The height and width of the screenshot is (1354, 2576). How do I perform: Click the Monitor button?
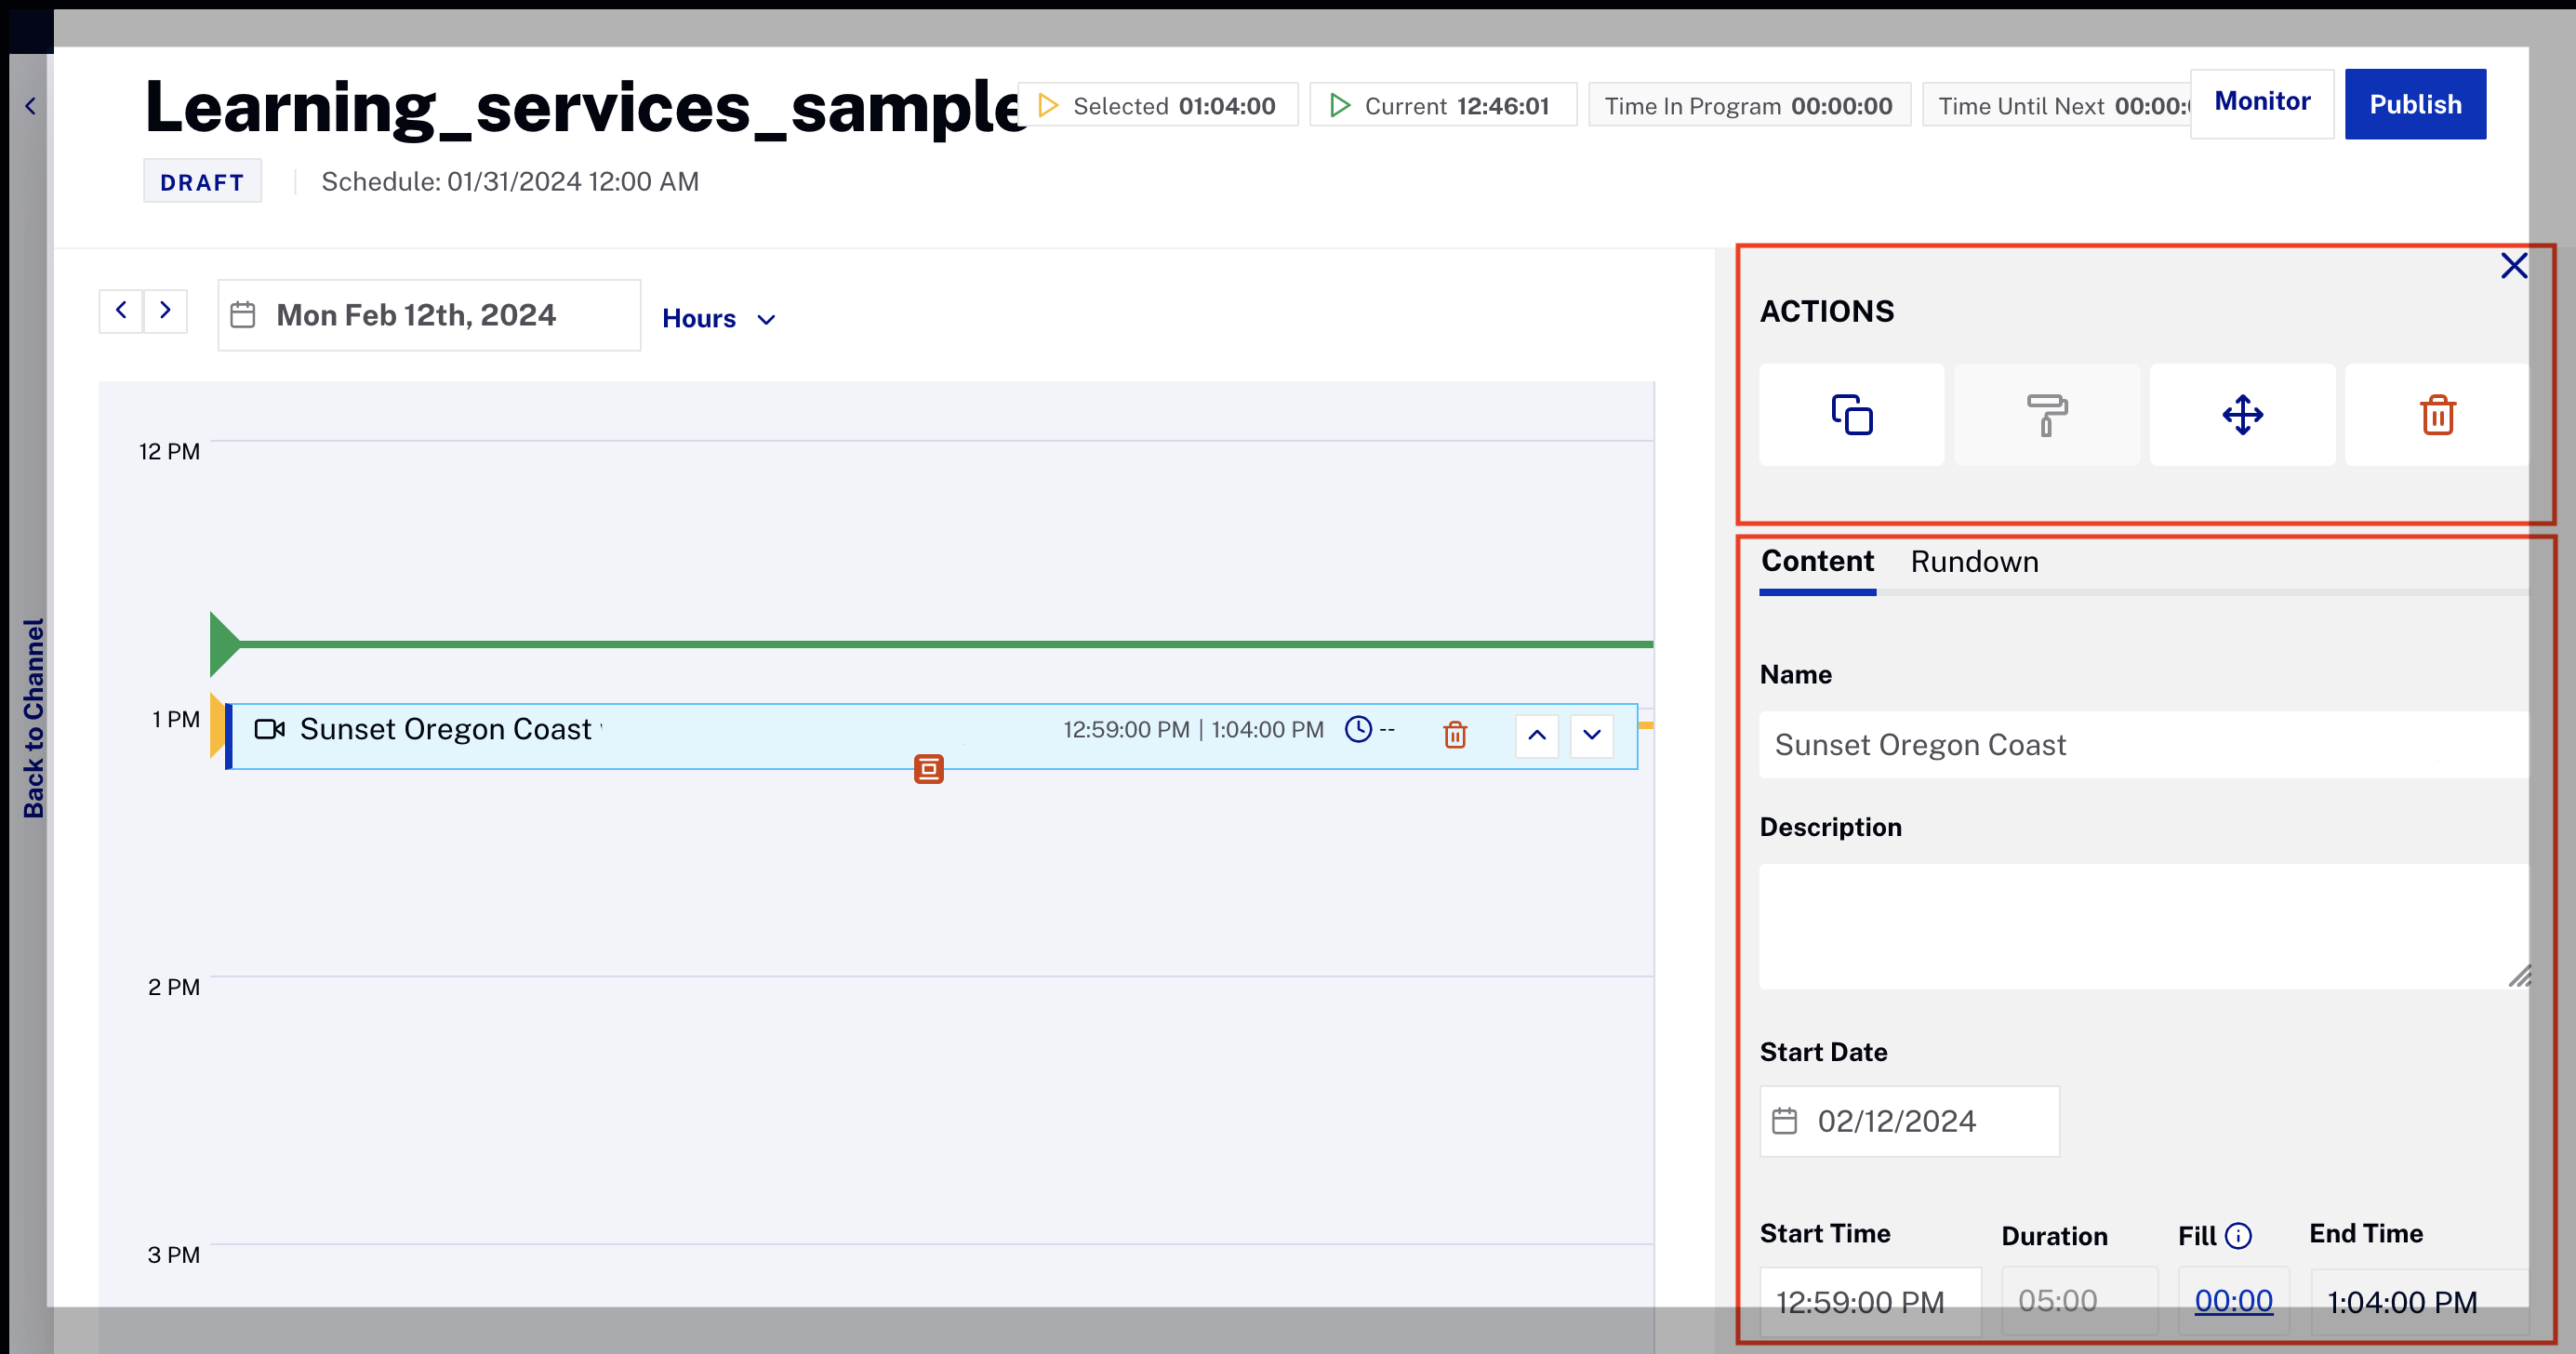click(x=2261, y=102)
